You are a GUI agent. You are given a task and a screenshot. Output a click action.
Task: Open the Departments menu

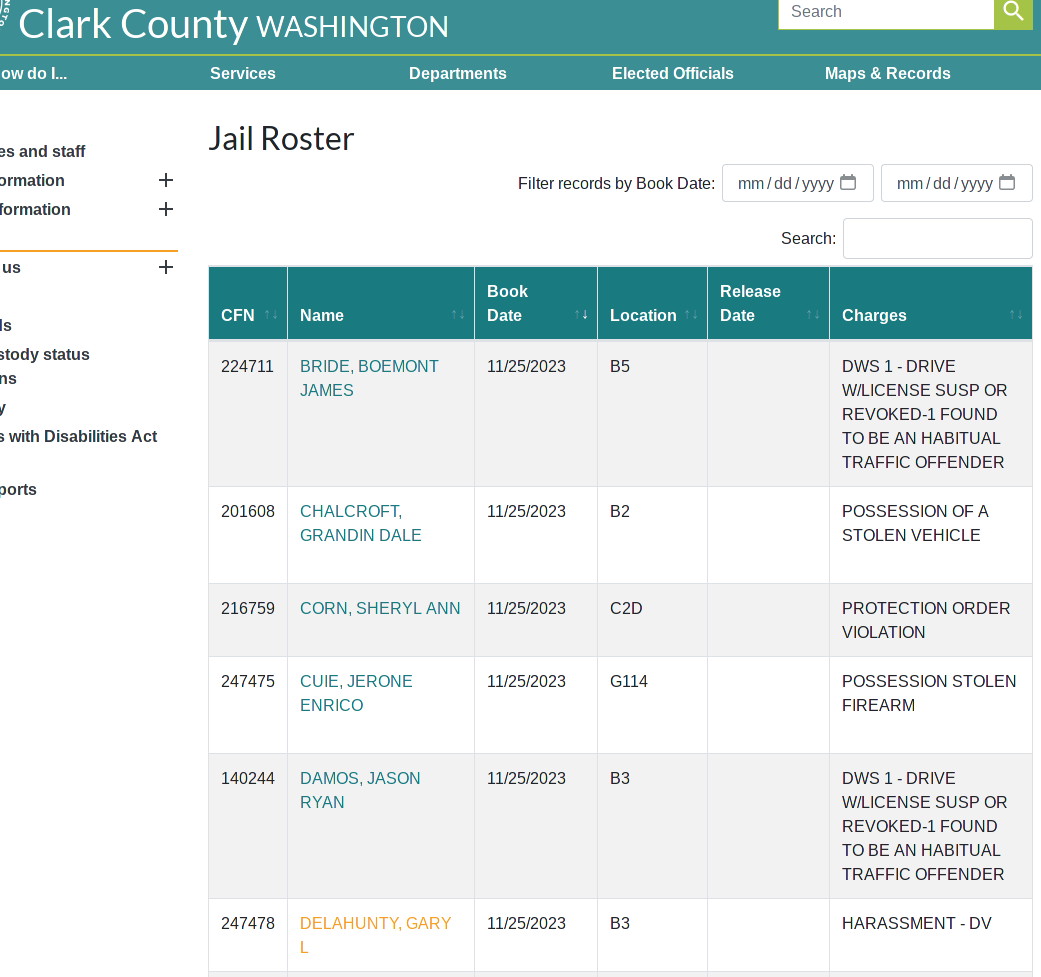[x=458, y=73]
